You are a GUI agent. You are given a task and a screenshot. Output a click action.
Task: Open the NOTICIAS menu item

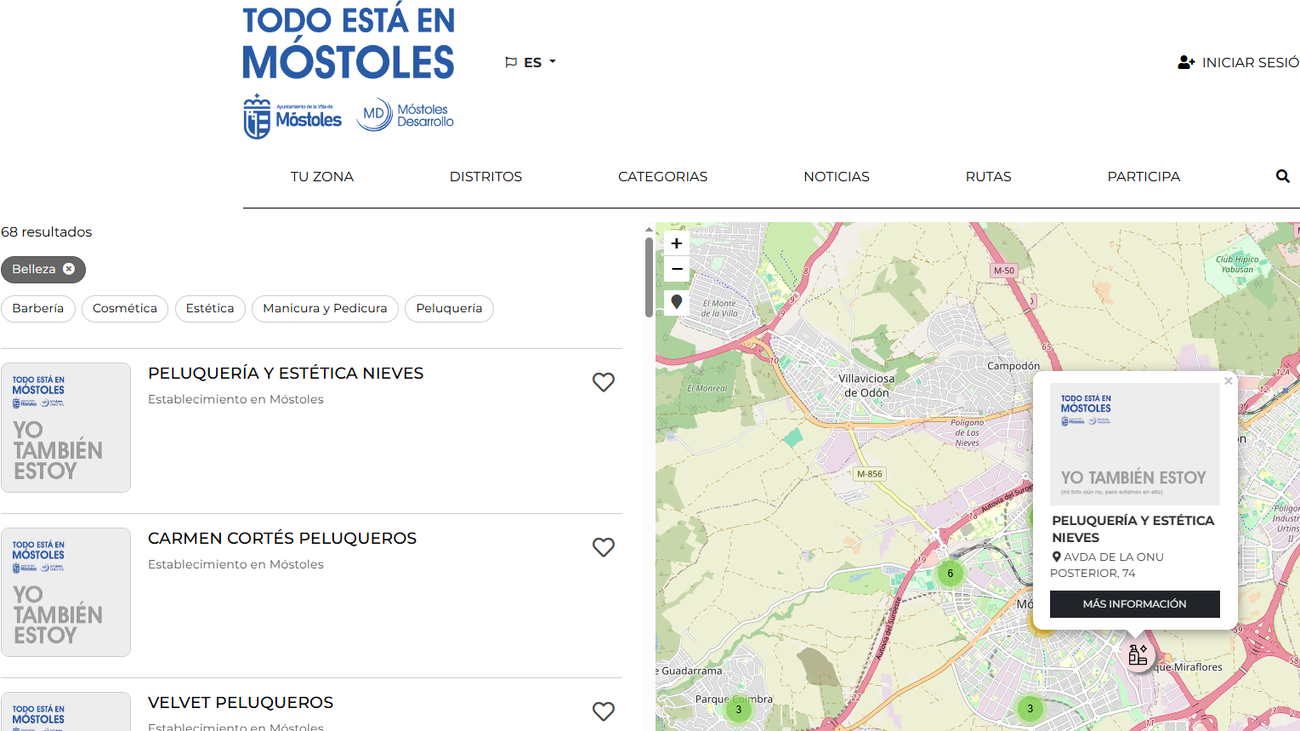point(836,176)
